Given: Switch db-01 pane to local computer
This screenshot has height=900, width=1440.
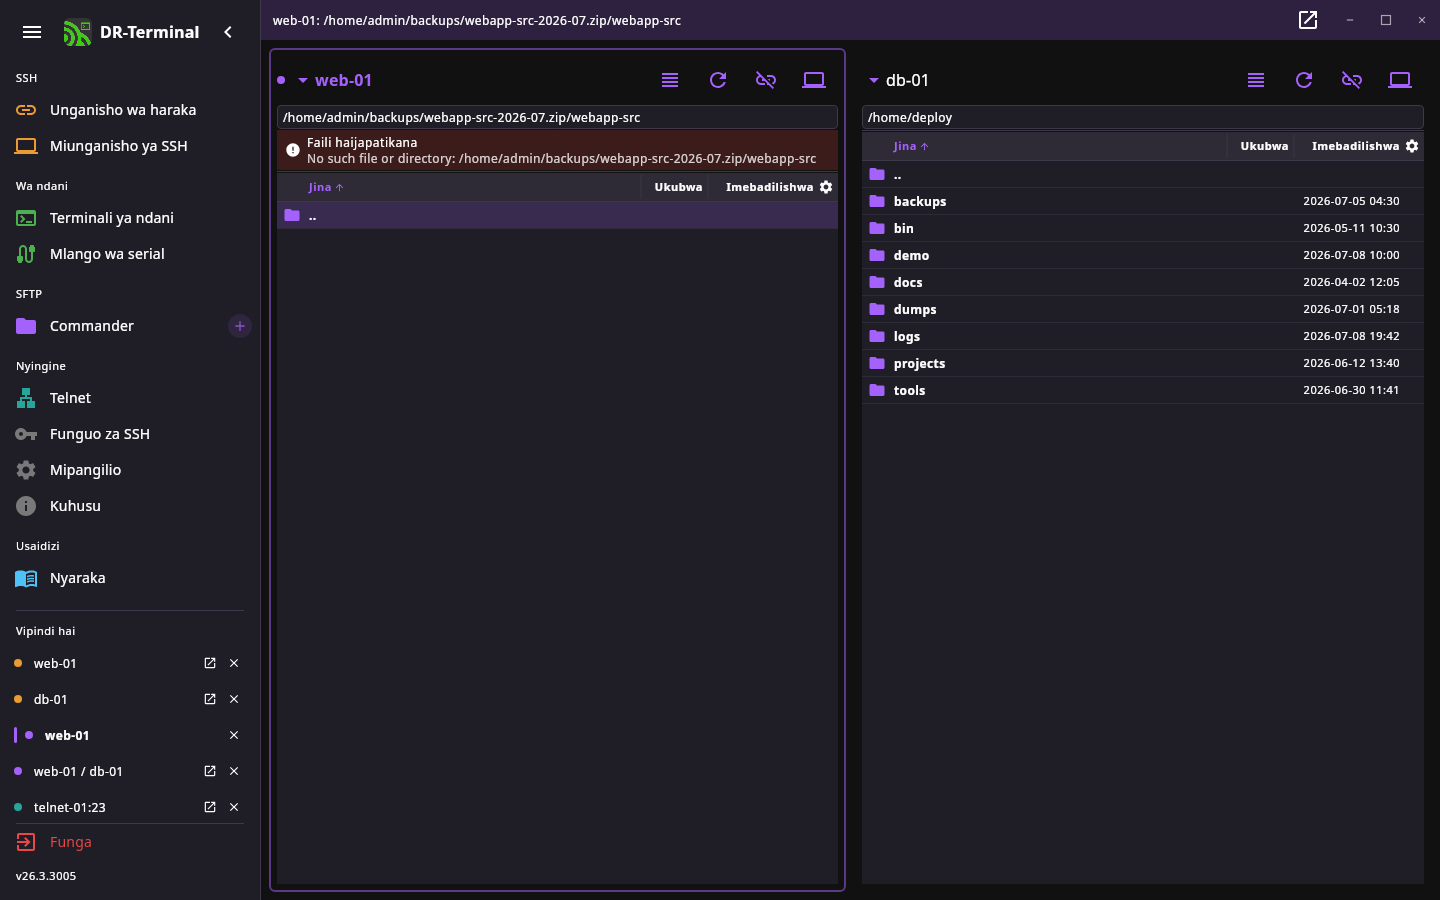Looking at the screenshot, I should click(x=1400, y=80).
